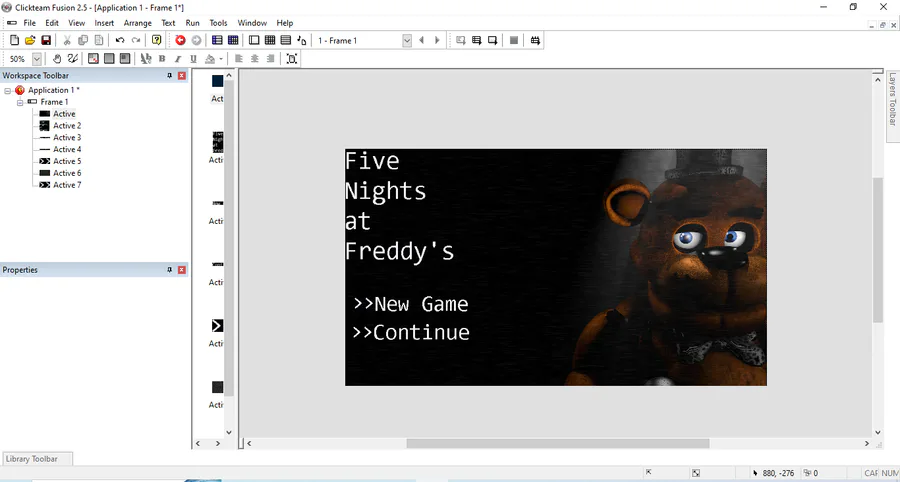Open the Insert menu
Screen dimensions: 900x482
[104, 23]
